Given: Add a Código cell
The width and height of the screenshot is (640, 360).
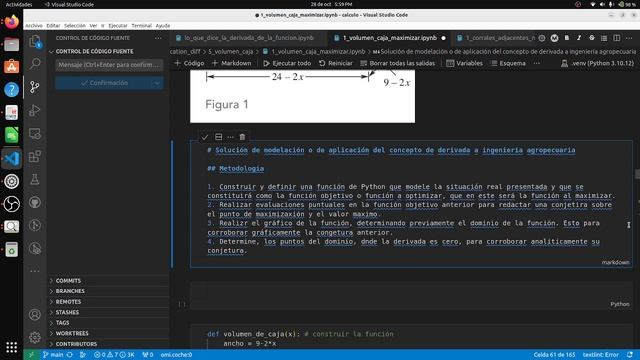Looking at the screenshot, I should [189, 63].
